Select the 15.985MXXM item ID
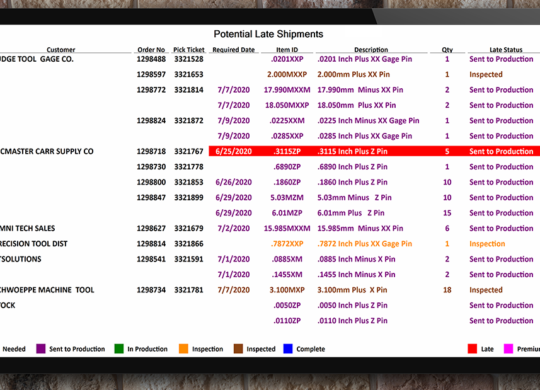This screenshot has width=540, height=390. [287, 228]
